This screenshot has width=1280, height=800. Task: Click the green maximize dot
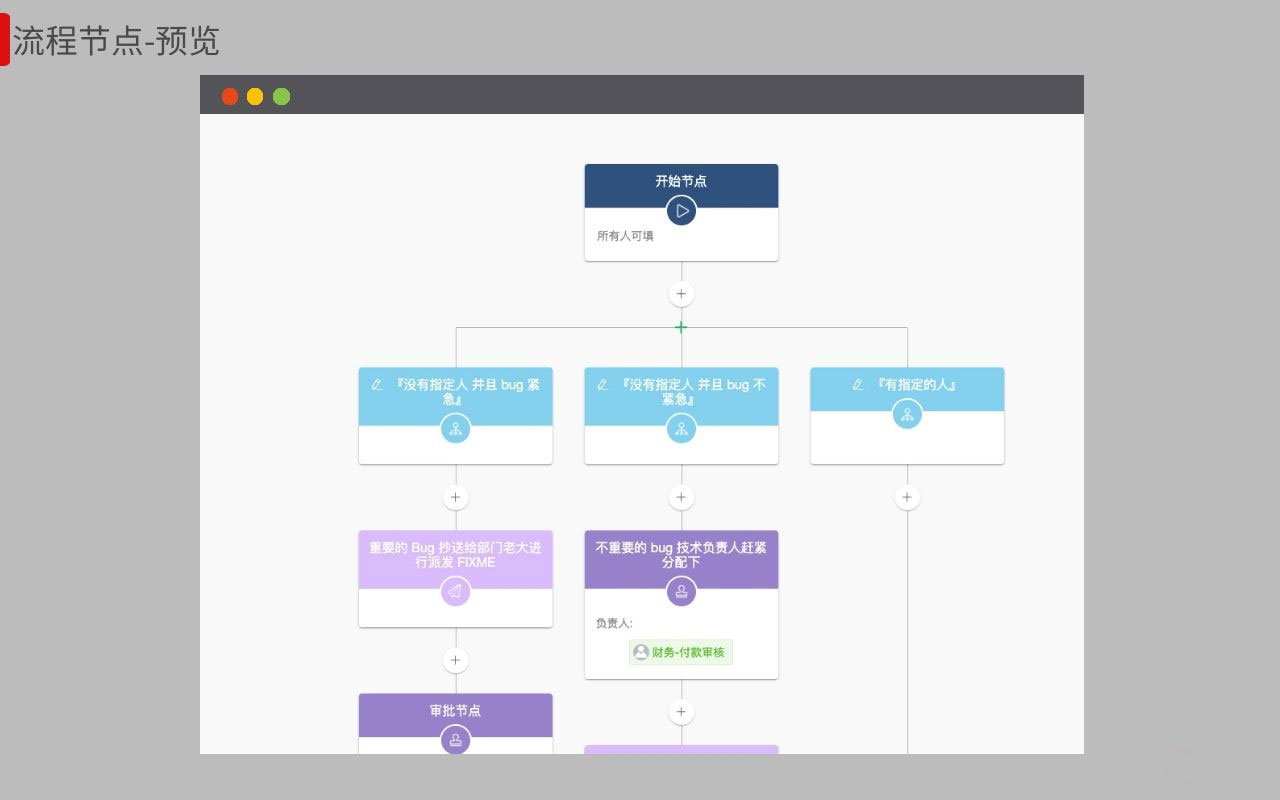[x=282, y=96]
